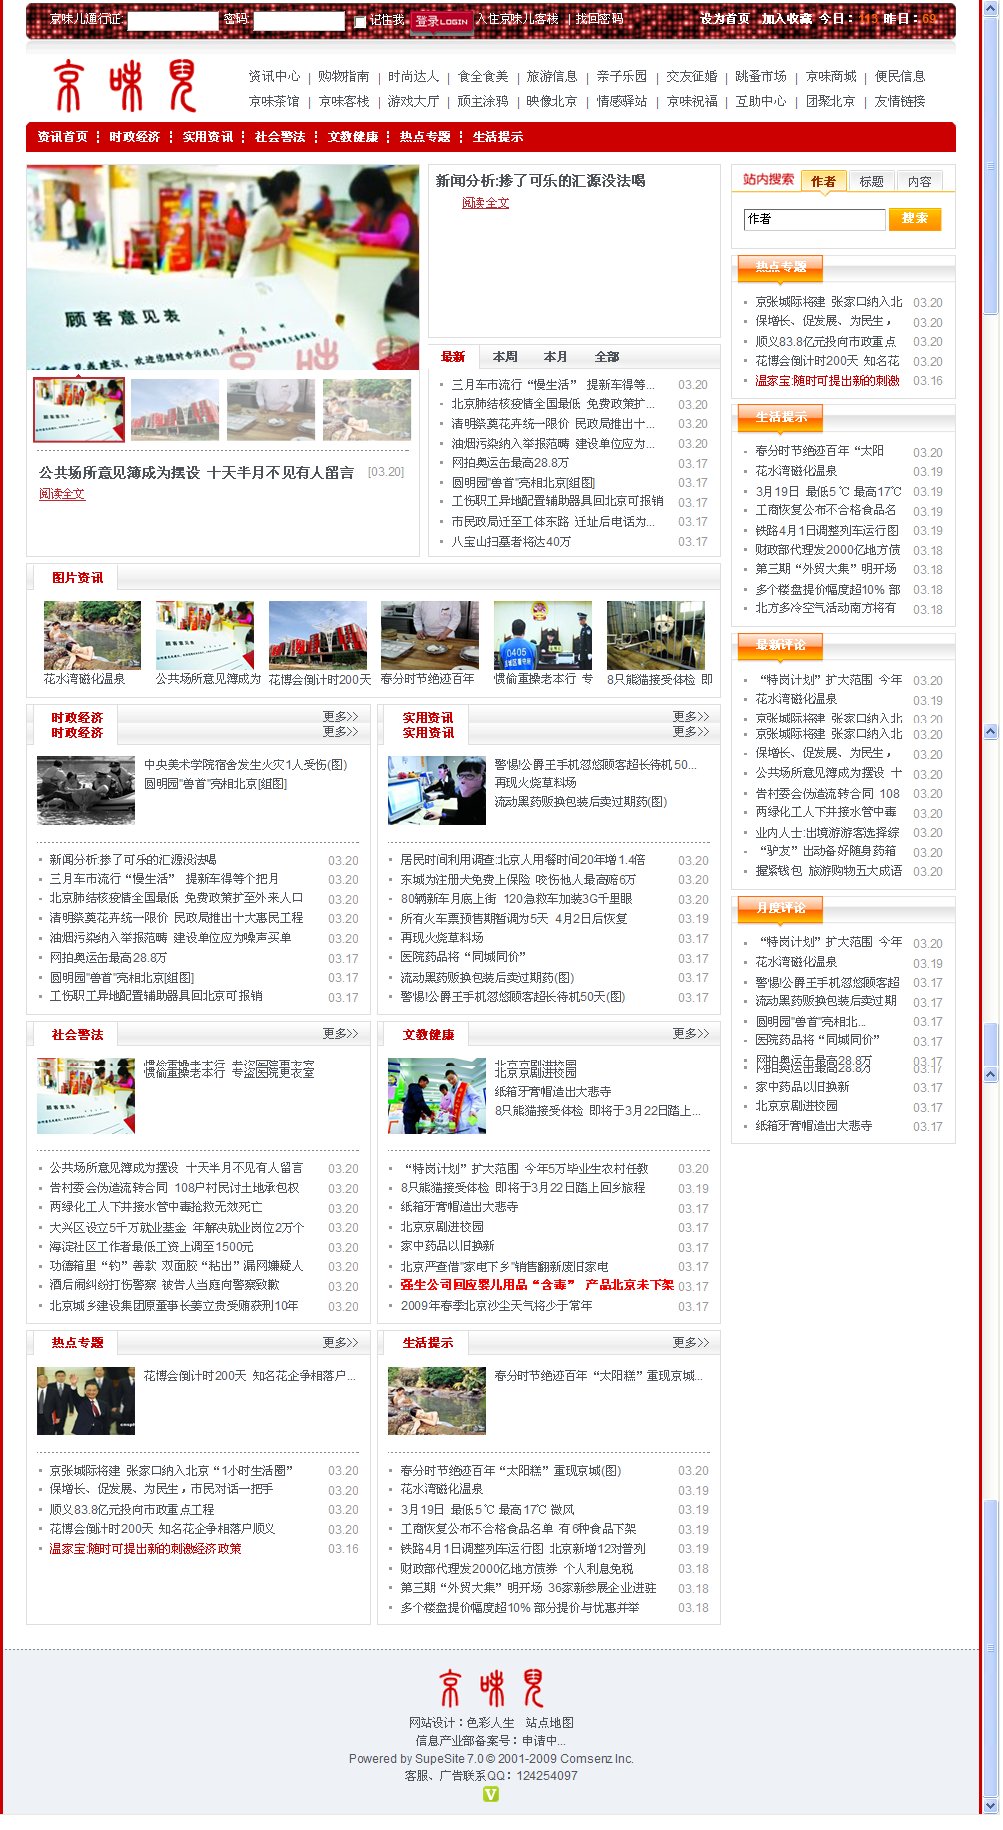Open the 色彩人生 designer link in footer
The image size is (1003, 1830).
(491, 1723)
